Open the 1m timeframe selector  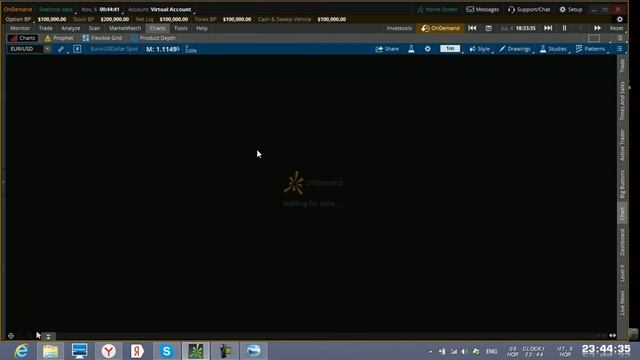coord(450,49)
